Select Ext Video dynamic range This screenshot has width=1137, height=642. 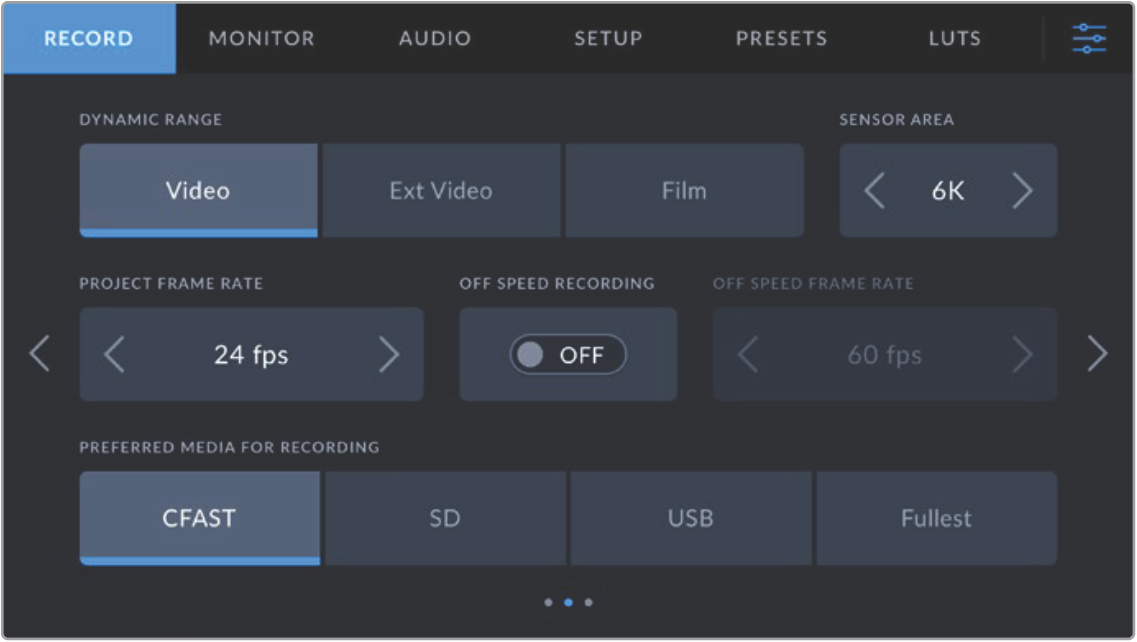click(x=441, y=191)
